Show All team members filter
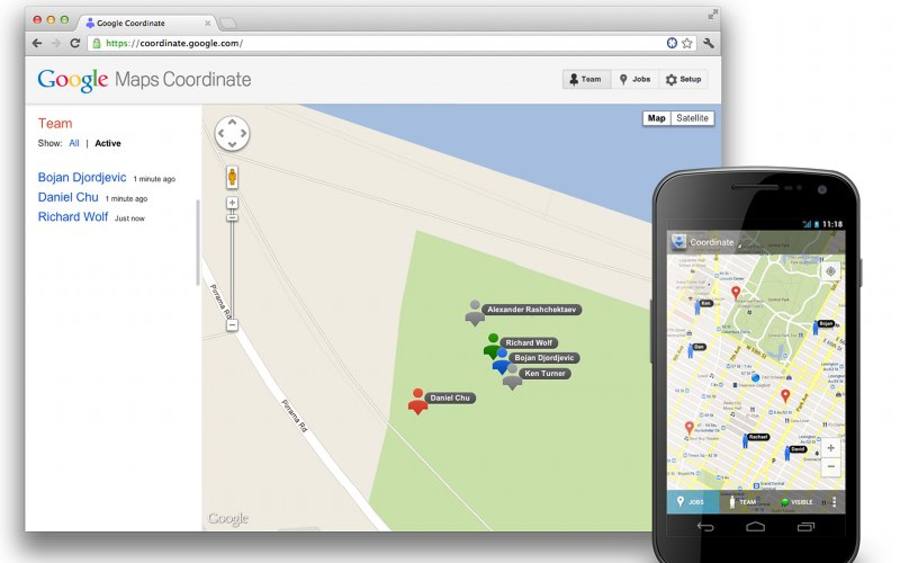 pos(74,143)
